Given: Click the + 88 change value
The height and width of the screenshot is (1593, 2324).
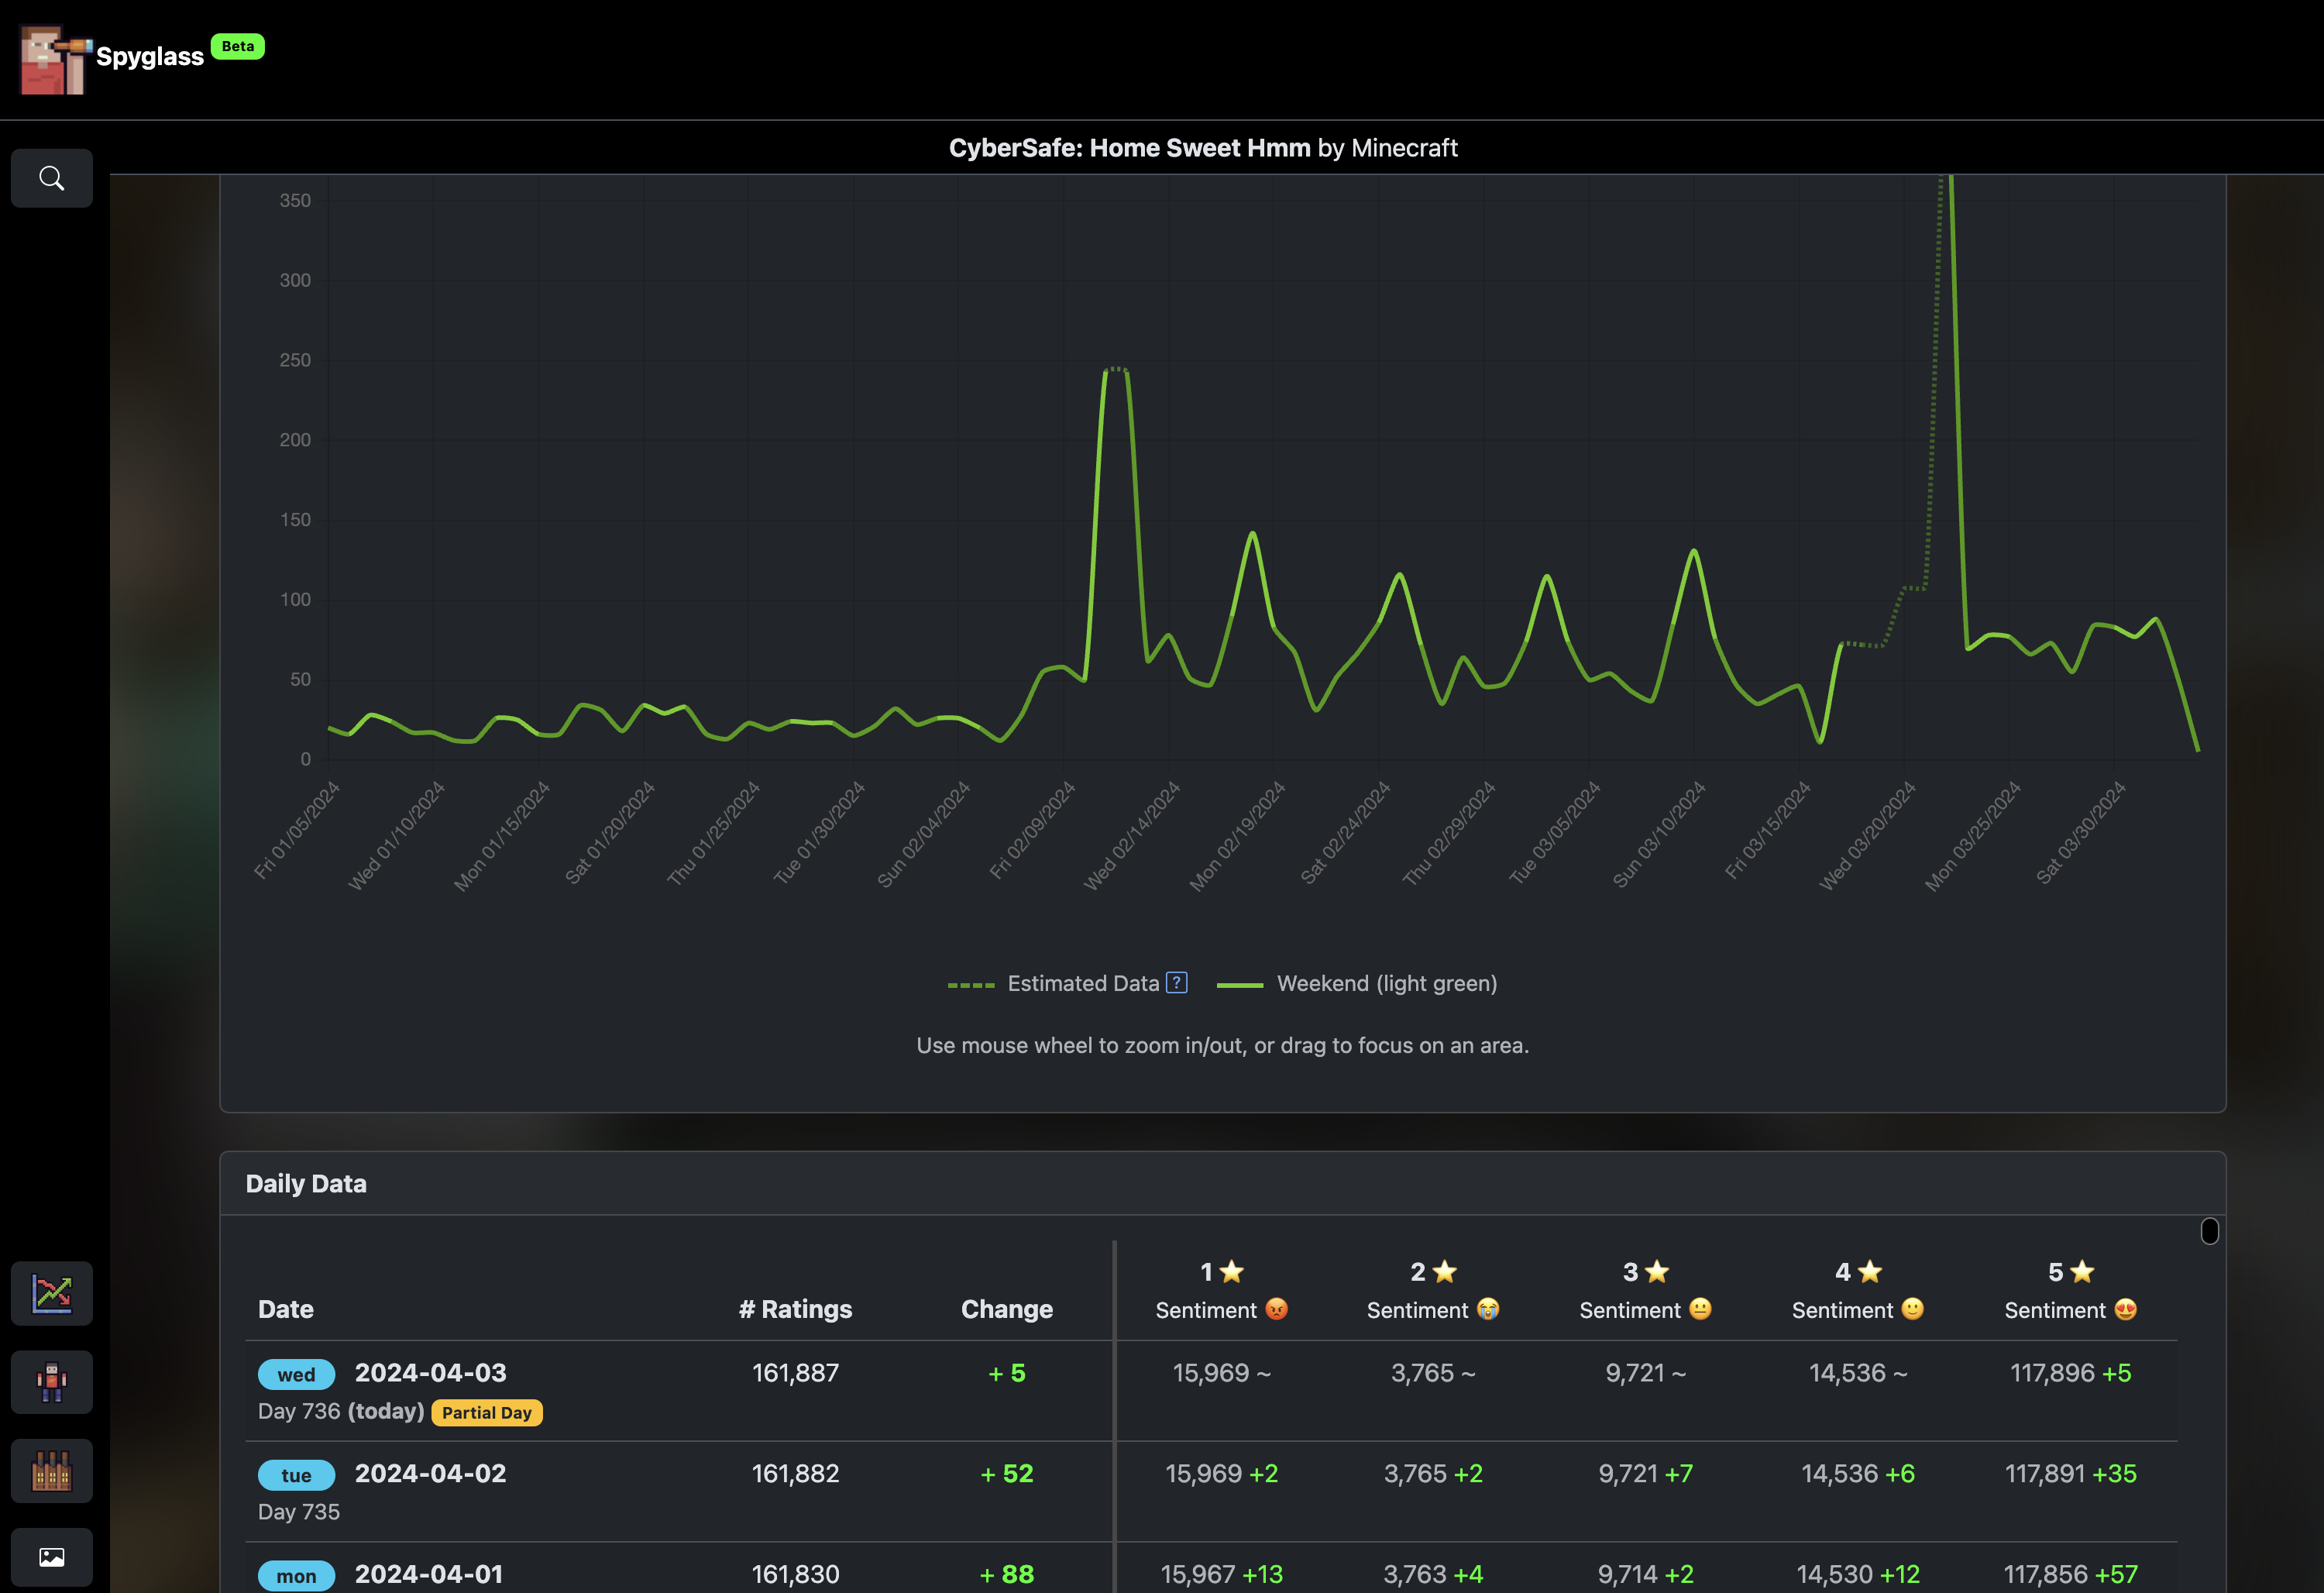Looking at the screenshot, I should click(1007, 1575).
